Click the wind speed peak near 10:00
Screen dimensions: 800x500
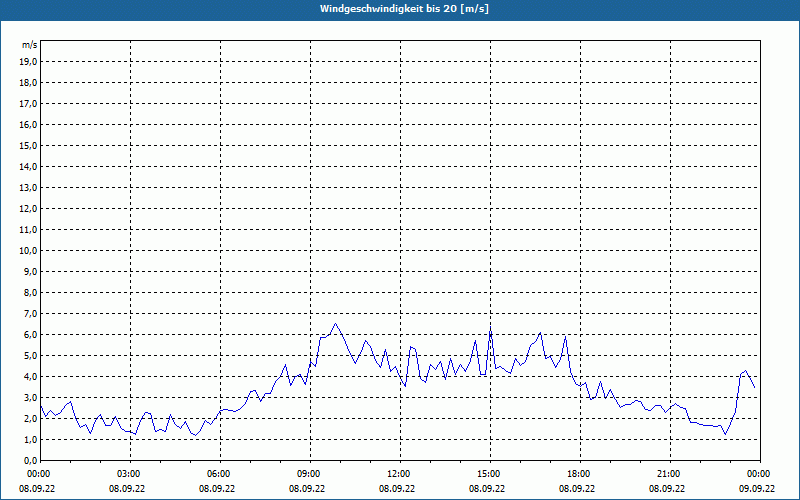335,323
